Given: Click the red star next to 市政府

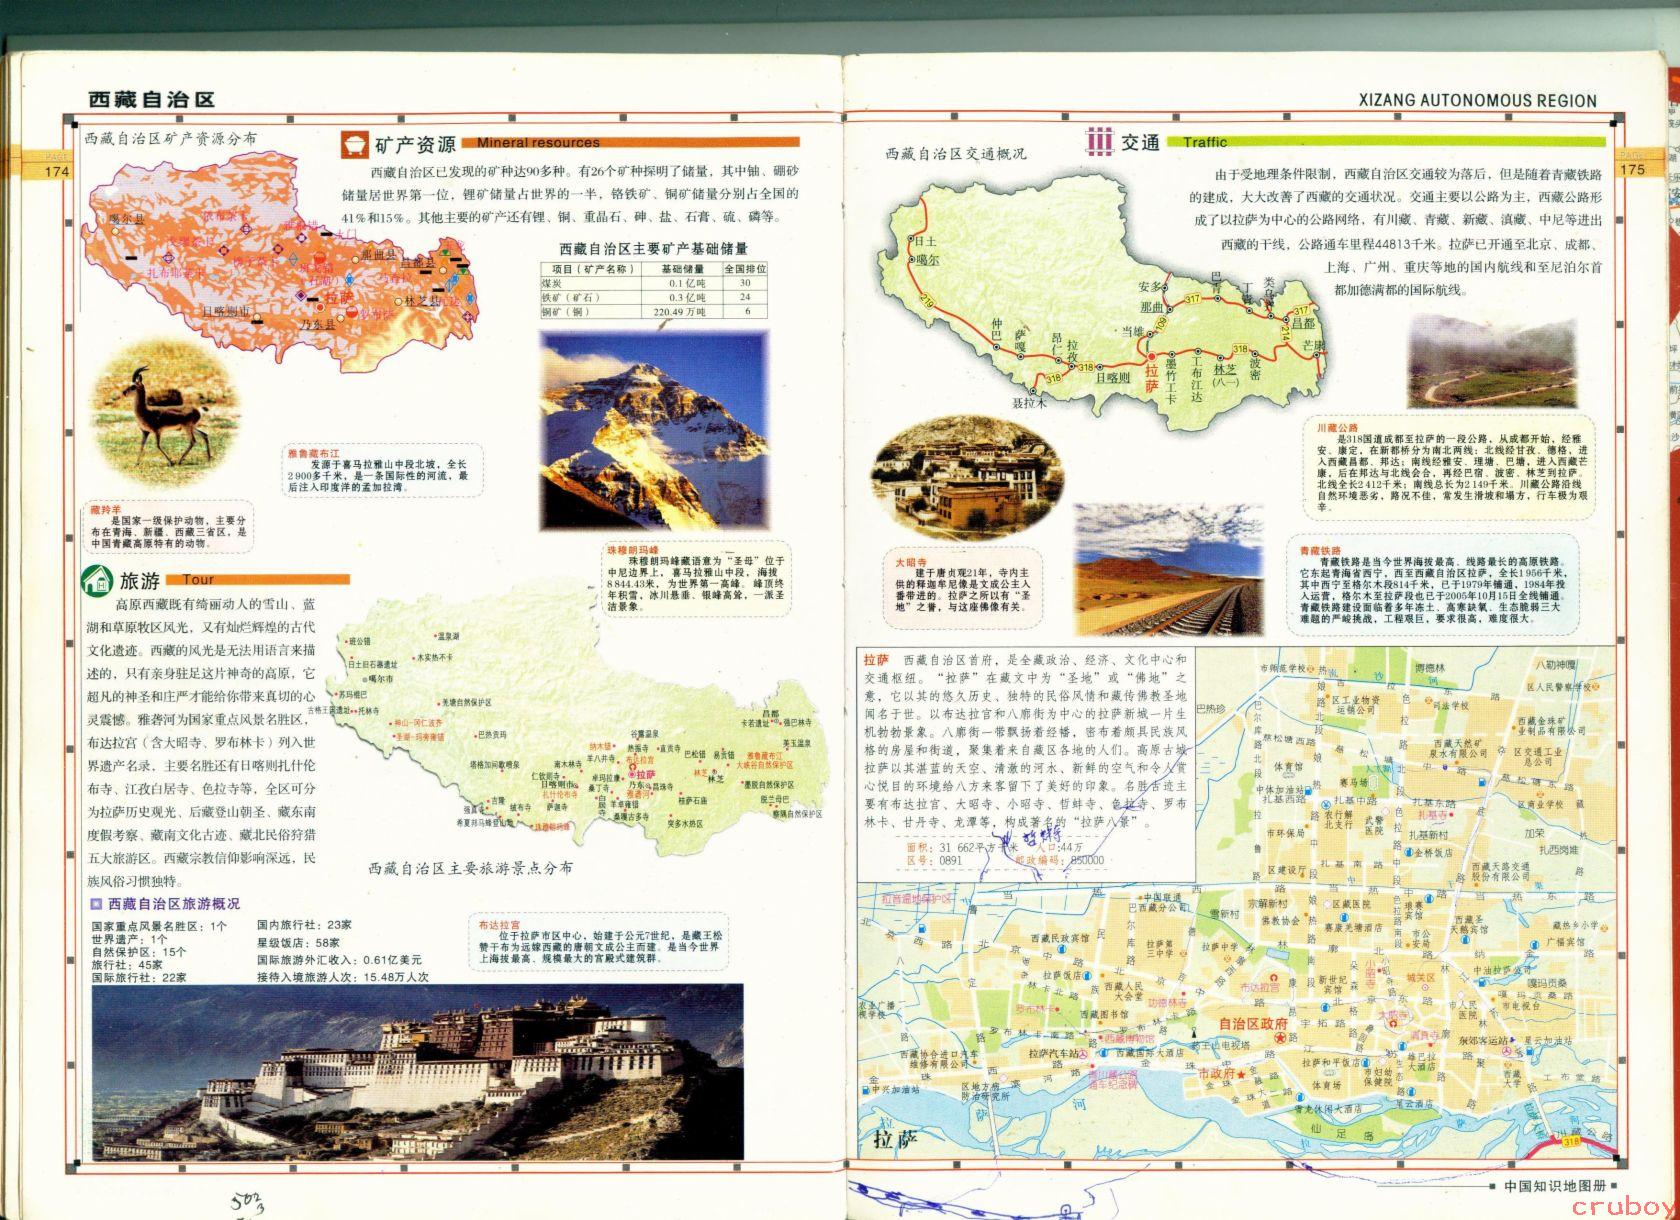Looking at the screenshot, I should pos(1240,1074).
